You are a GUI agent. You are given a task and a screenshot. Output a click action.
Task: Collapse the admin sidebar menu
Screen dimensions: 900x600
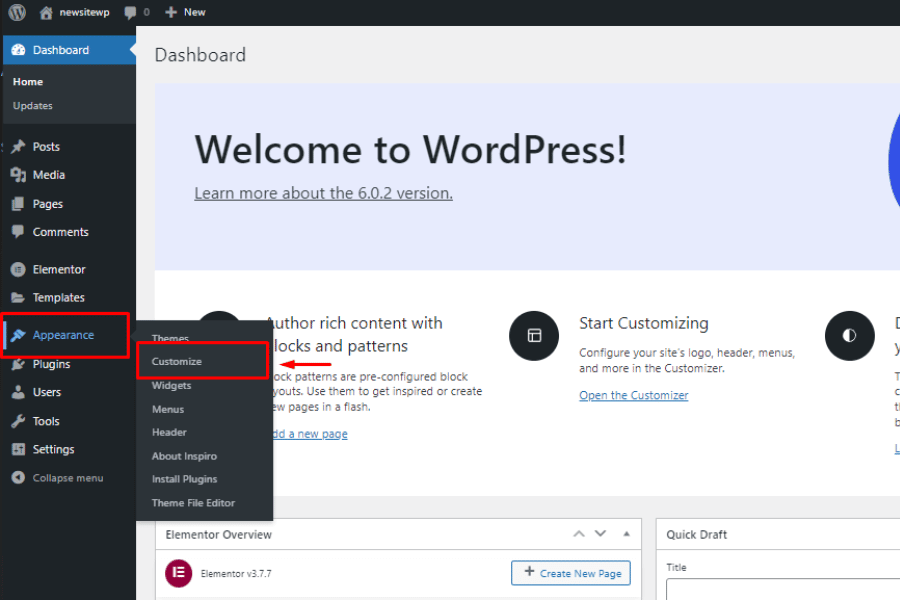(x=57, y=478)
